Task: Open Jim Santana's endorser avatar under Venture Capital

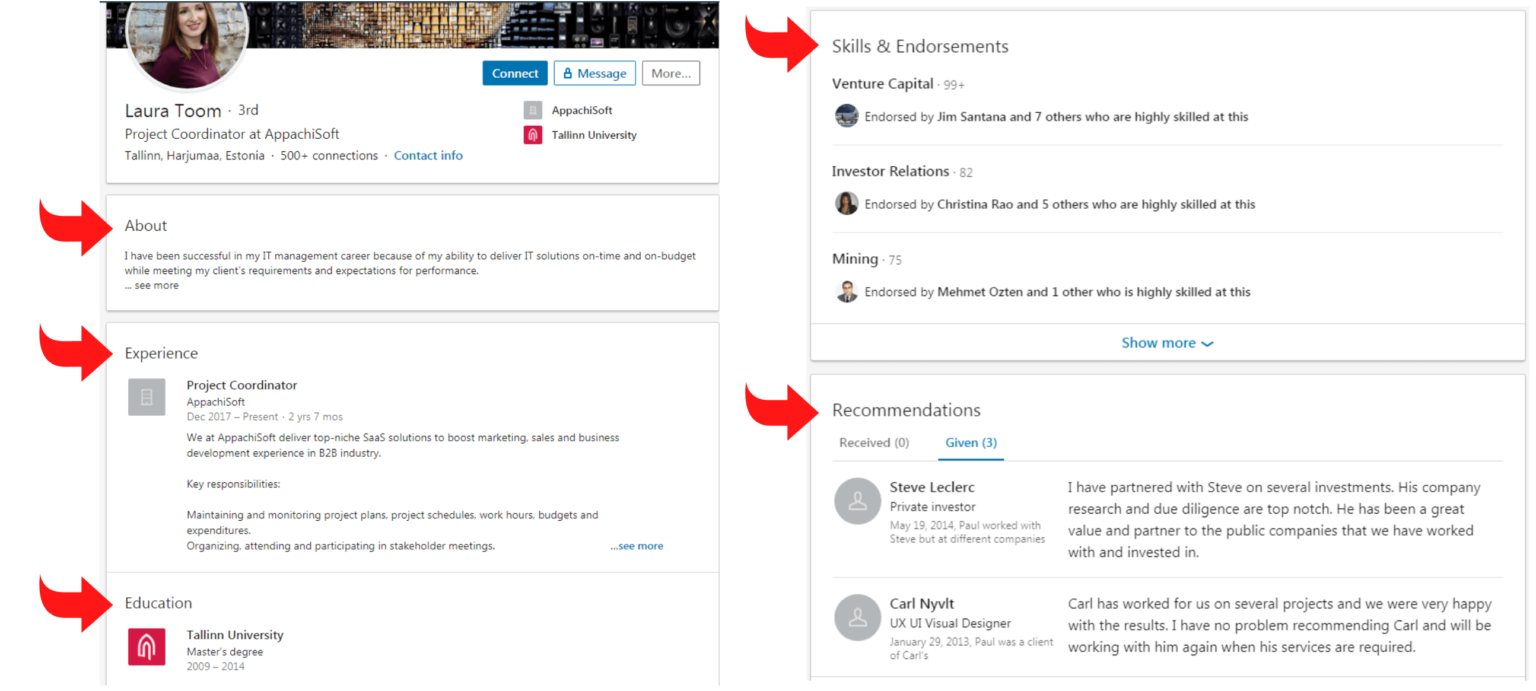Action: [x=846, y=116]
